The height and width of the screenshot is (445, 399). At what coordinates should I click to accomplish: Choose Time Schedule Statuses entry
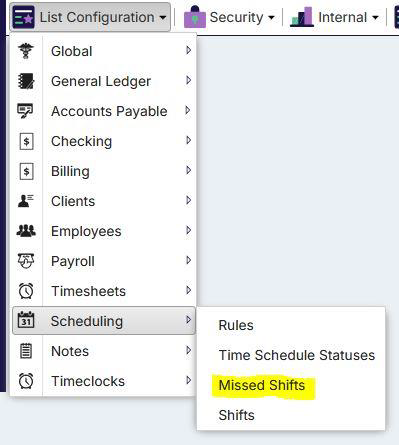pyautogui.click(x=297, y=355)
